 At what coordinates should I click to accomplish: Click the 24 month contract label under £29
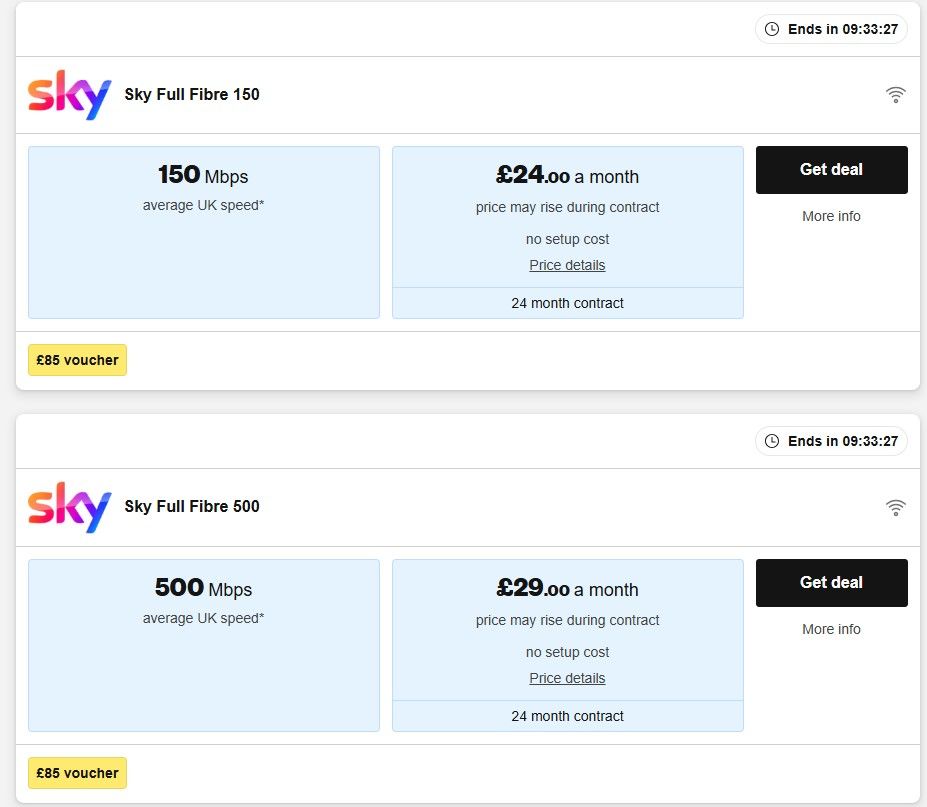coord(567,716)
